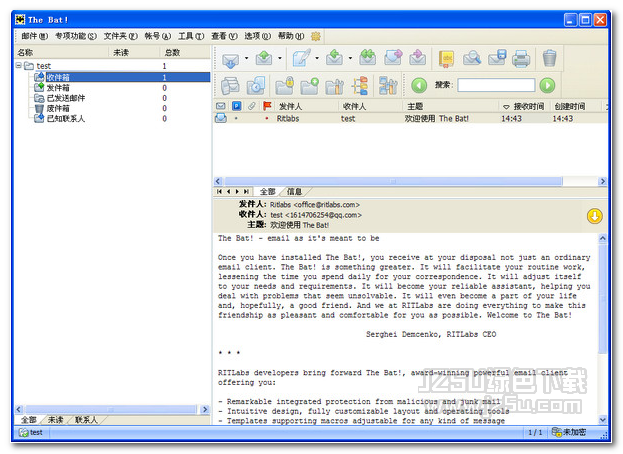Open the 工具 menu
The height and width of the screenshot is (454, 623).
191,36
